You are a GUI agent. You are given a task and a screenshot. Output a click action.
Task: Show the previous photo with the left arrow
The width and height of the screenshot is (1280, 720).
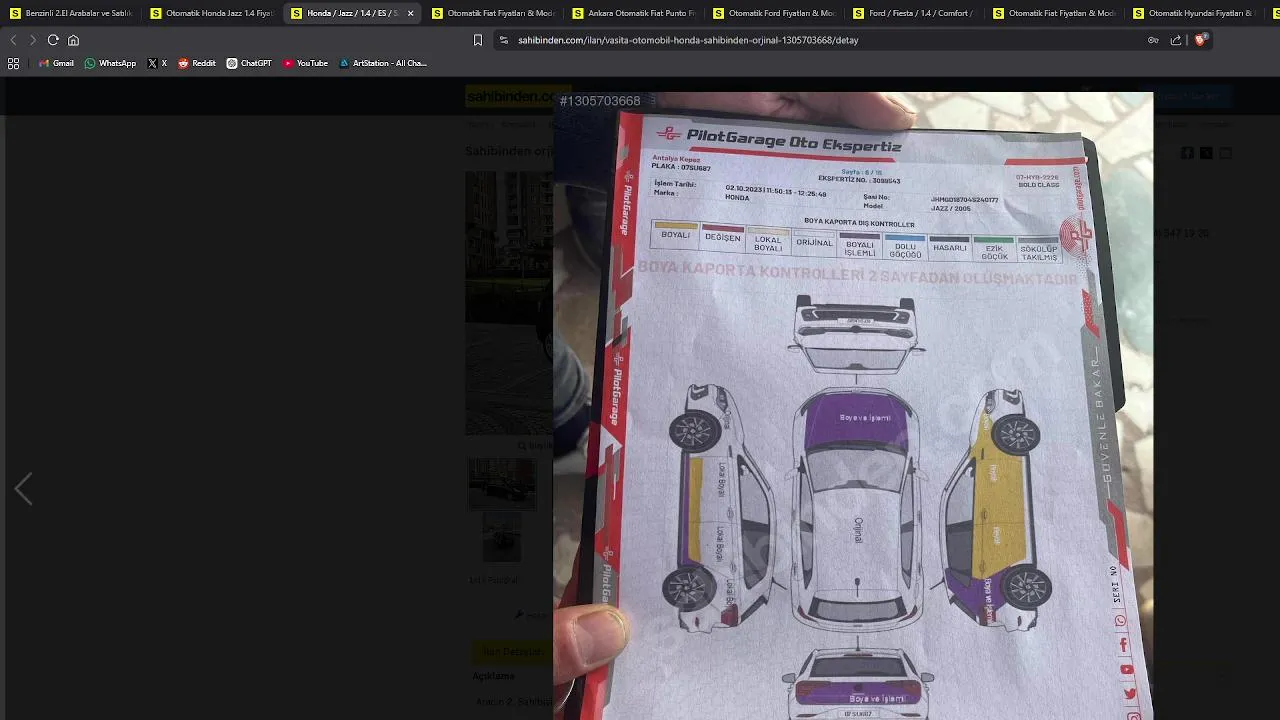24,489
